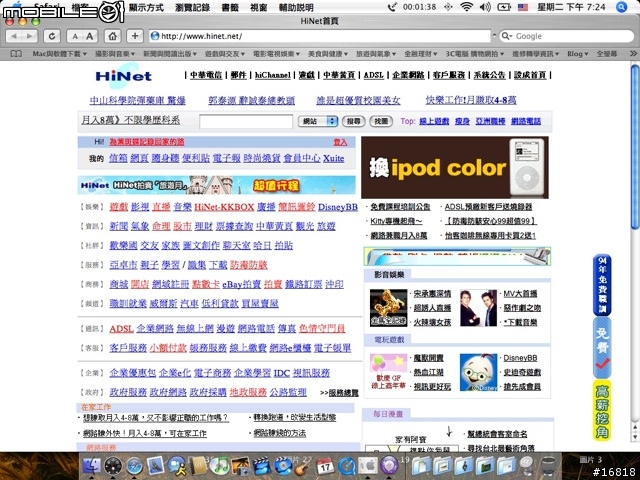
Task: Launch GarageBand guitar icon in the dock
Action: [x=302, y=466]
